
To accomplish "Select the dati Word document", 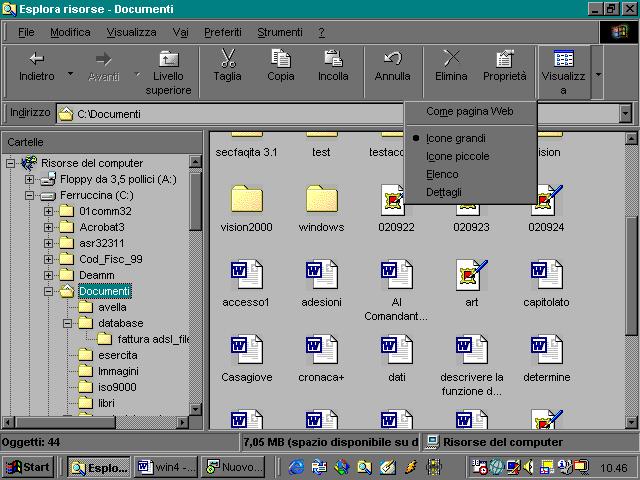I will 396,349.
